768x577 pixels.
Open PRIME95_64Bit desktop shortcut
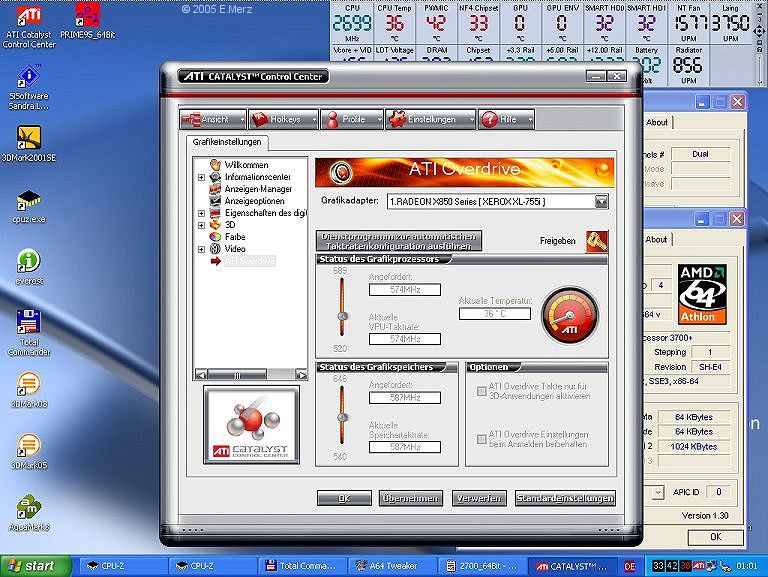tap(88, 21)
